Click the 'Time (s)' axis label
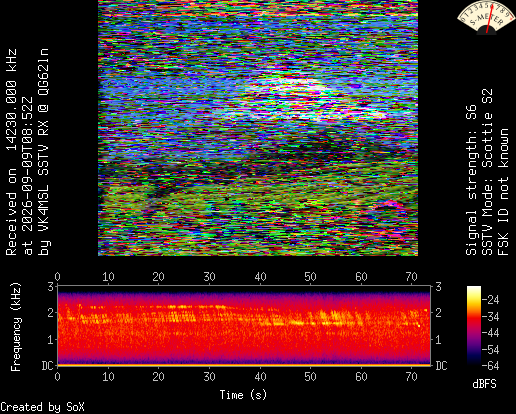The height and width of the screenshot is (414, 516). [x=243, y=395]
